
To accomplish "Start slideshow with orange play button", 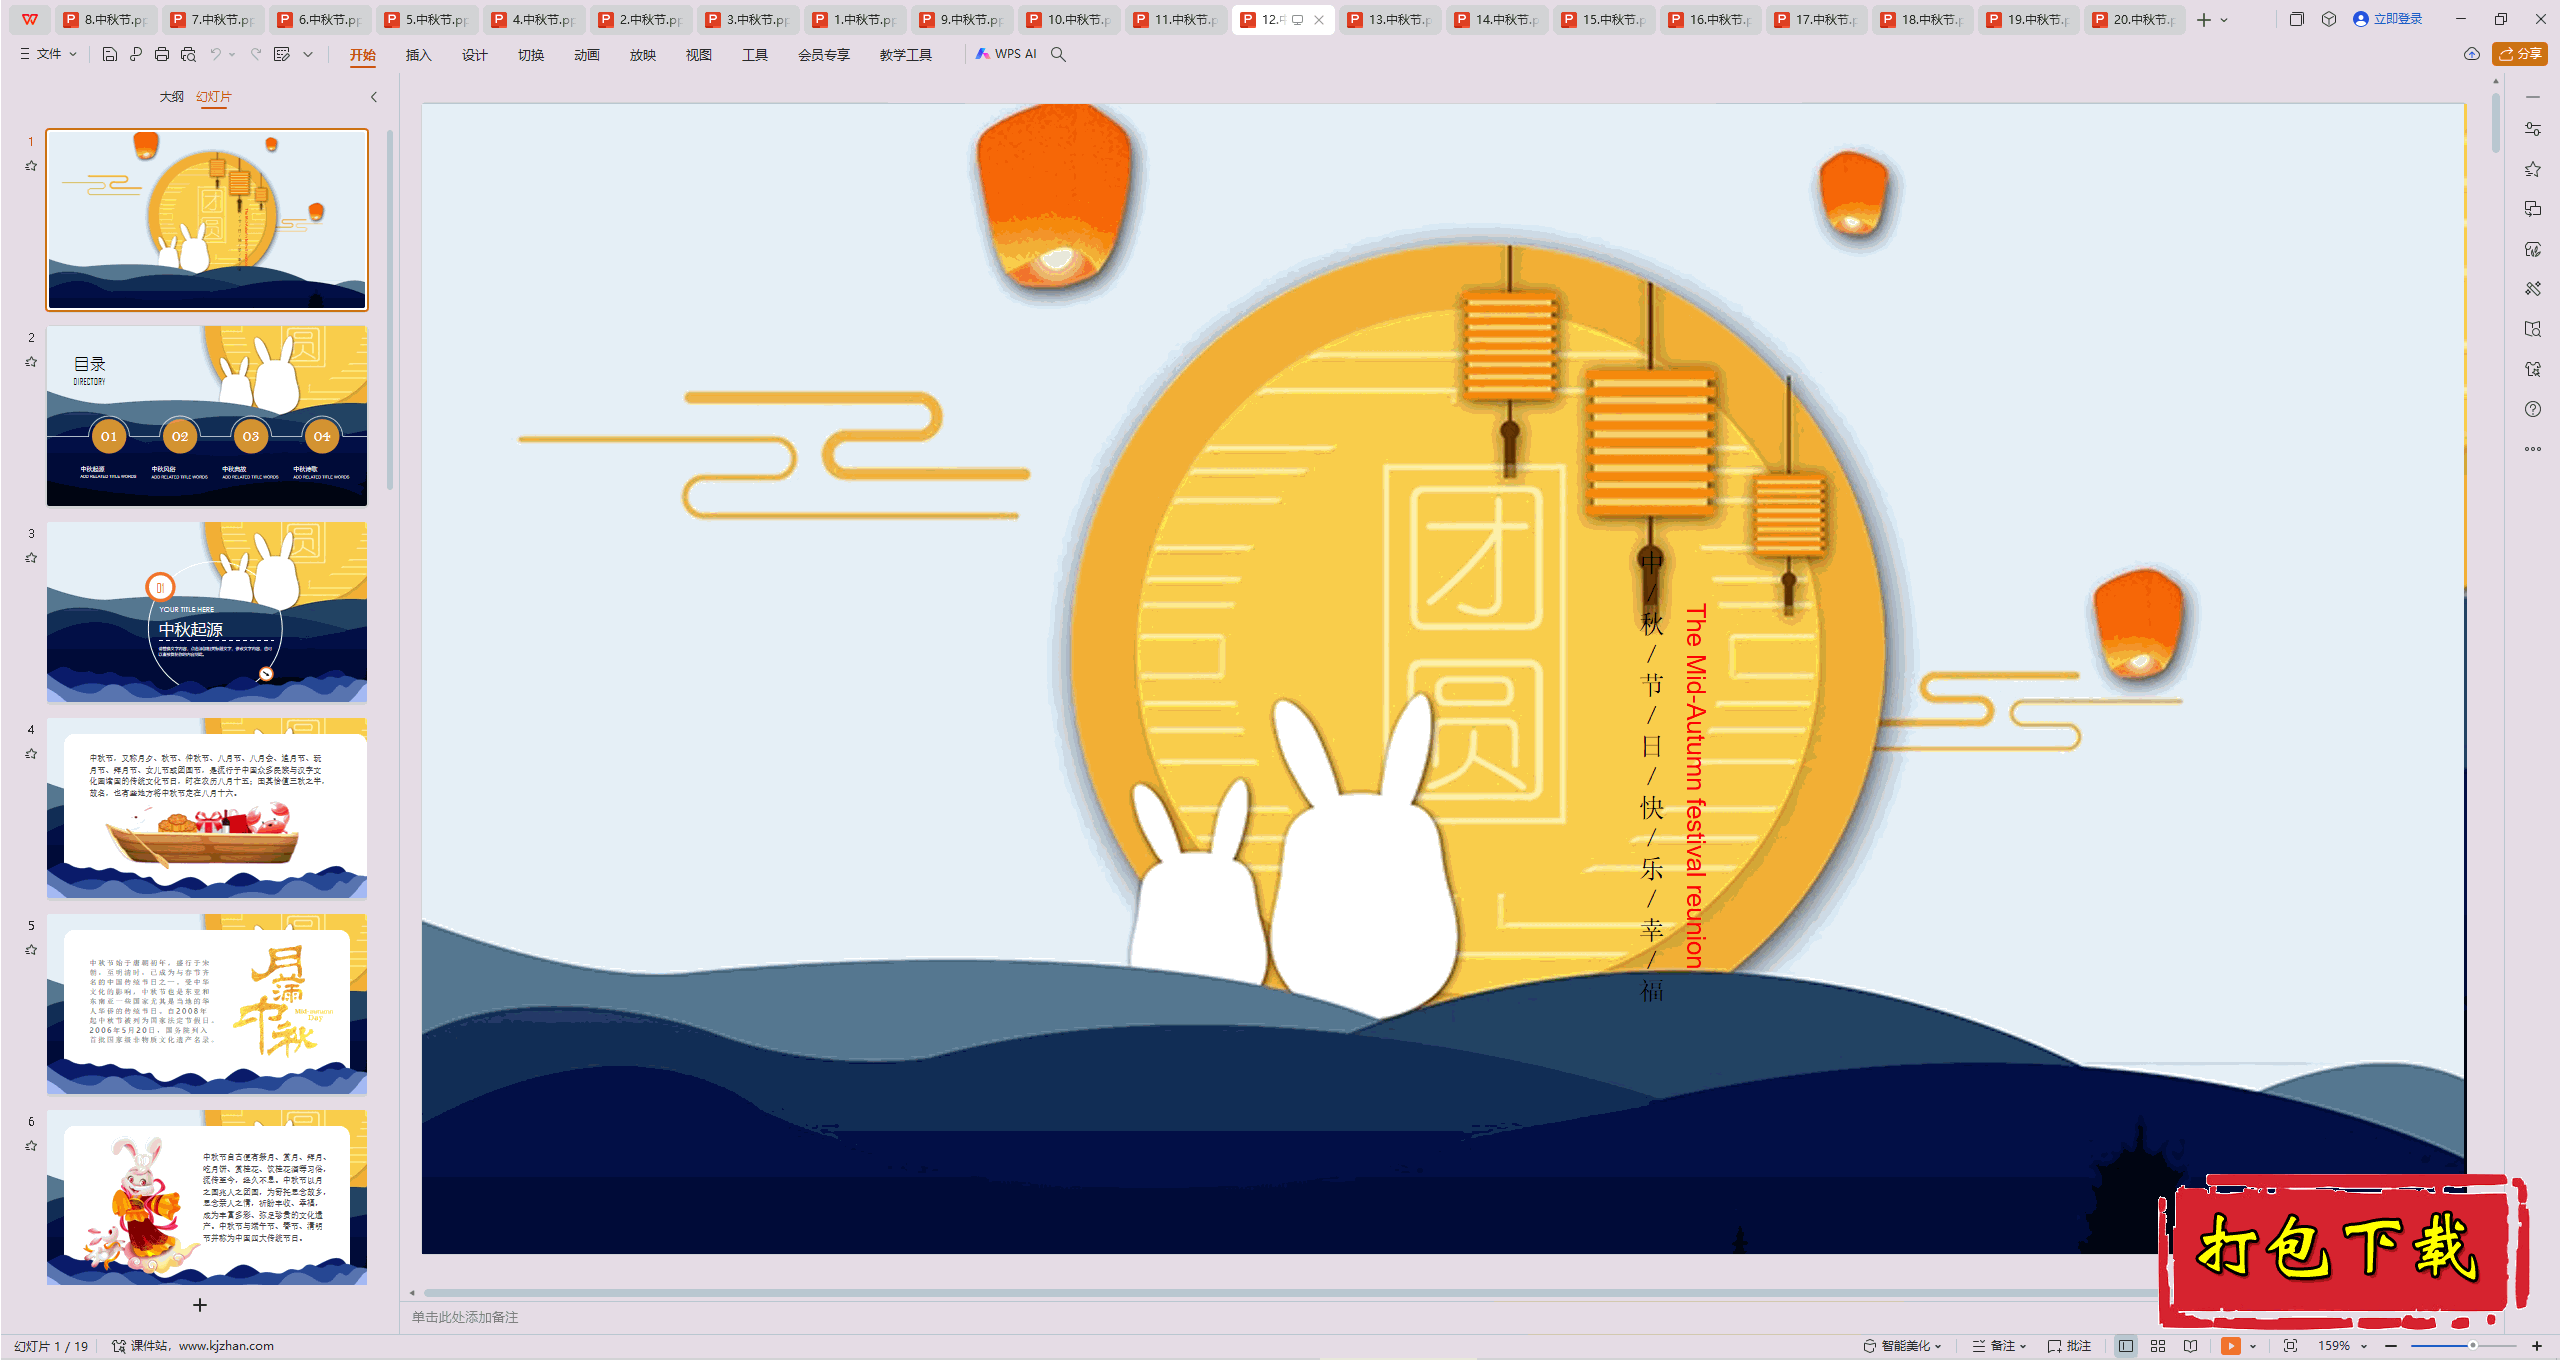I will (x=2231, y=1346).
